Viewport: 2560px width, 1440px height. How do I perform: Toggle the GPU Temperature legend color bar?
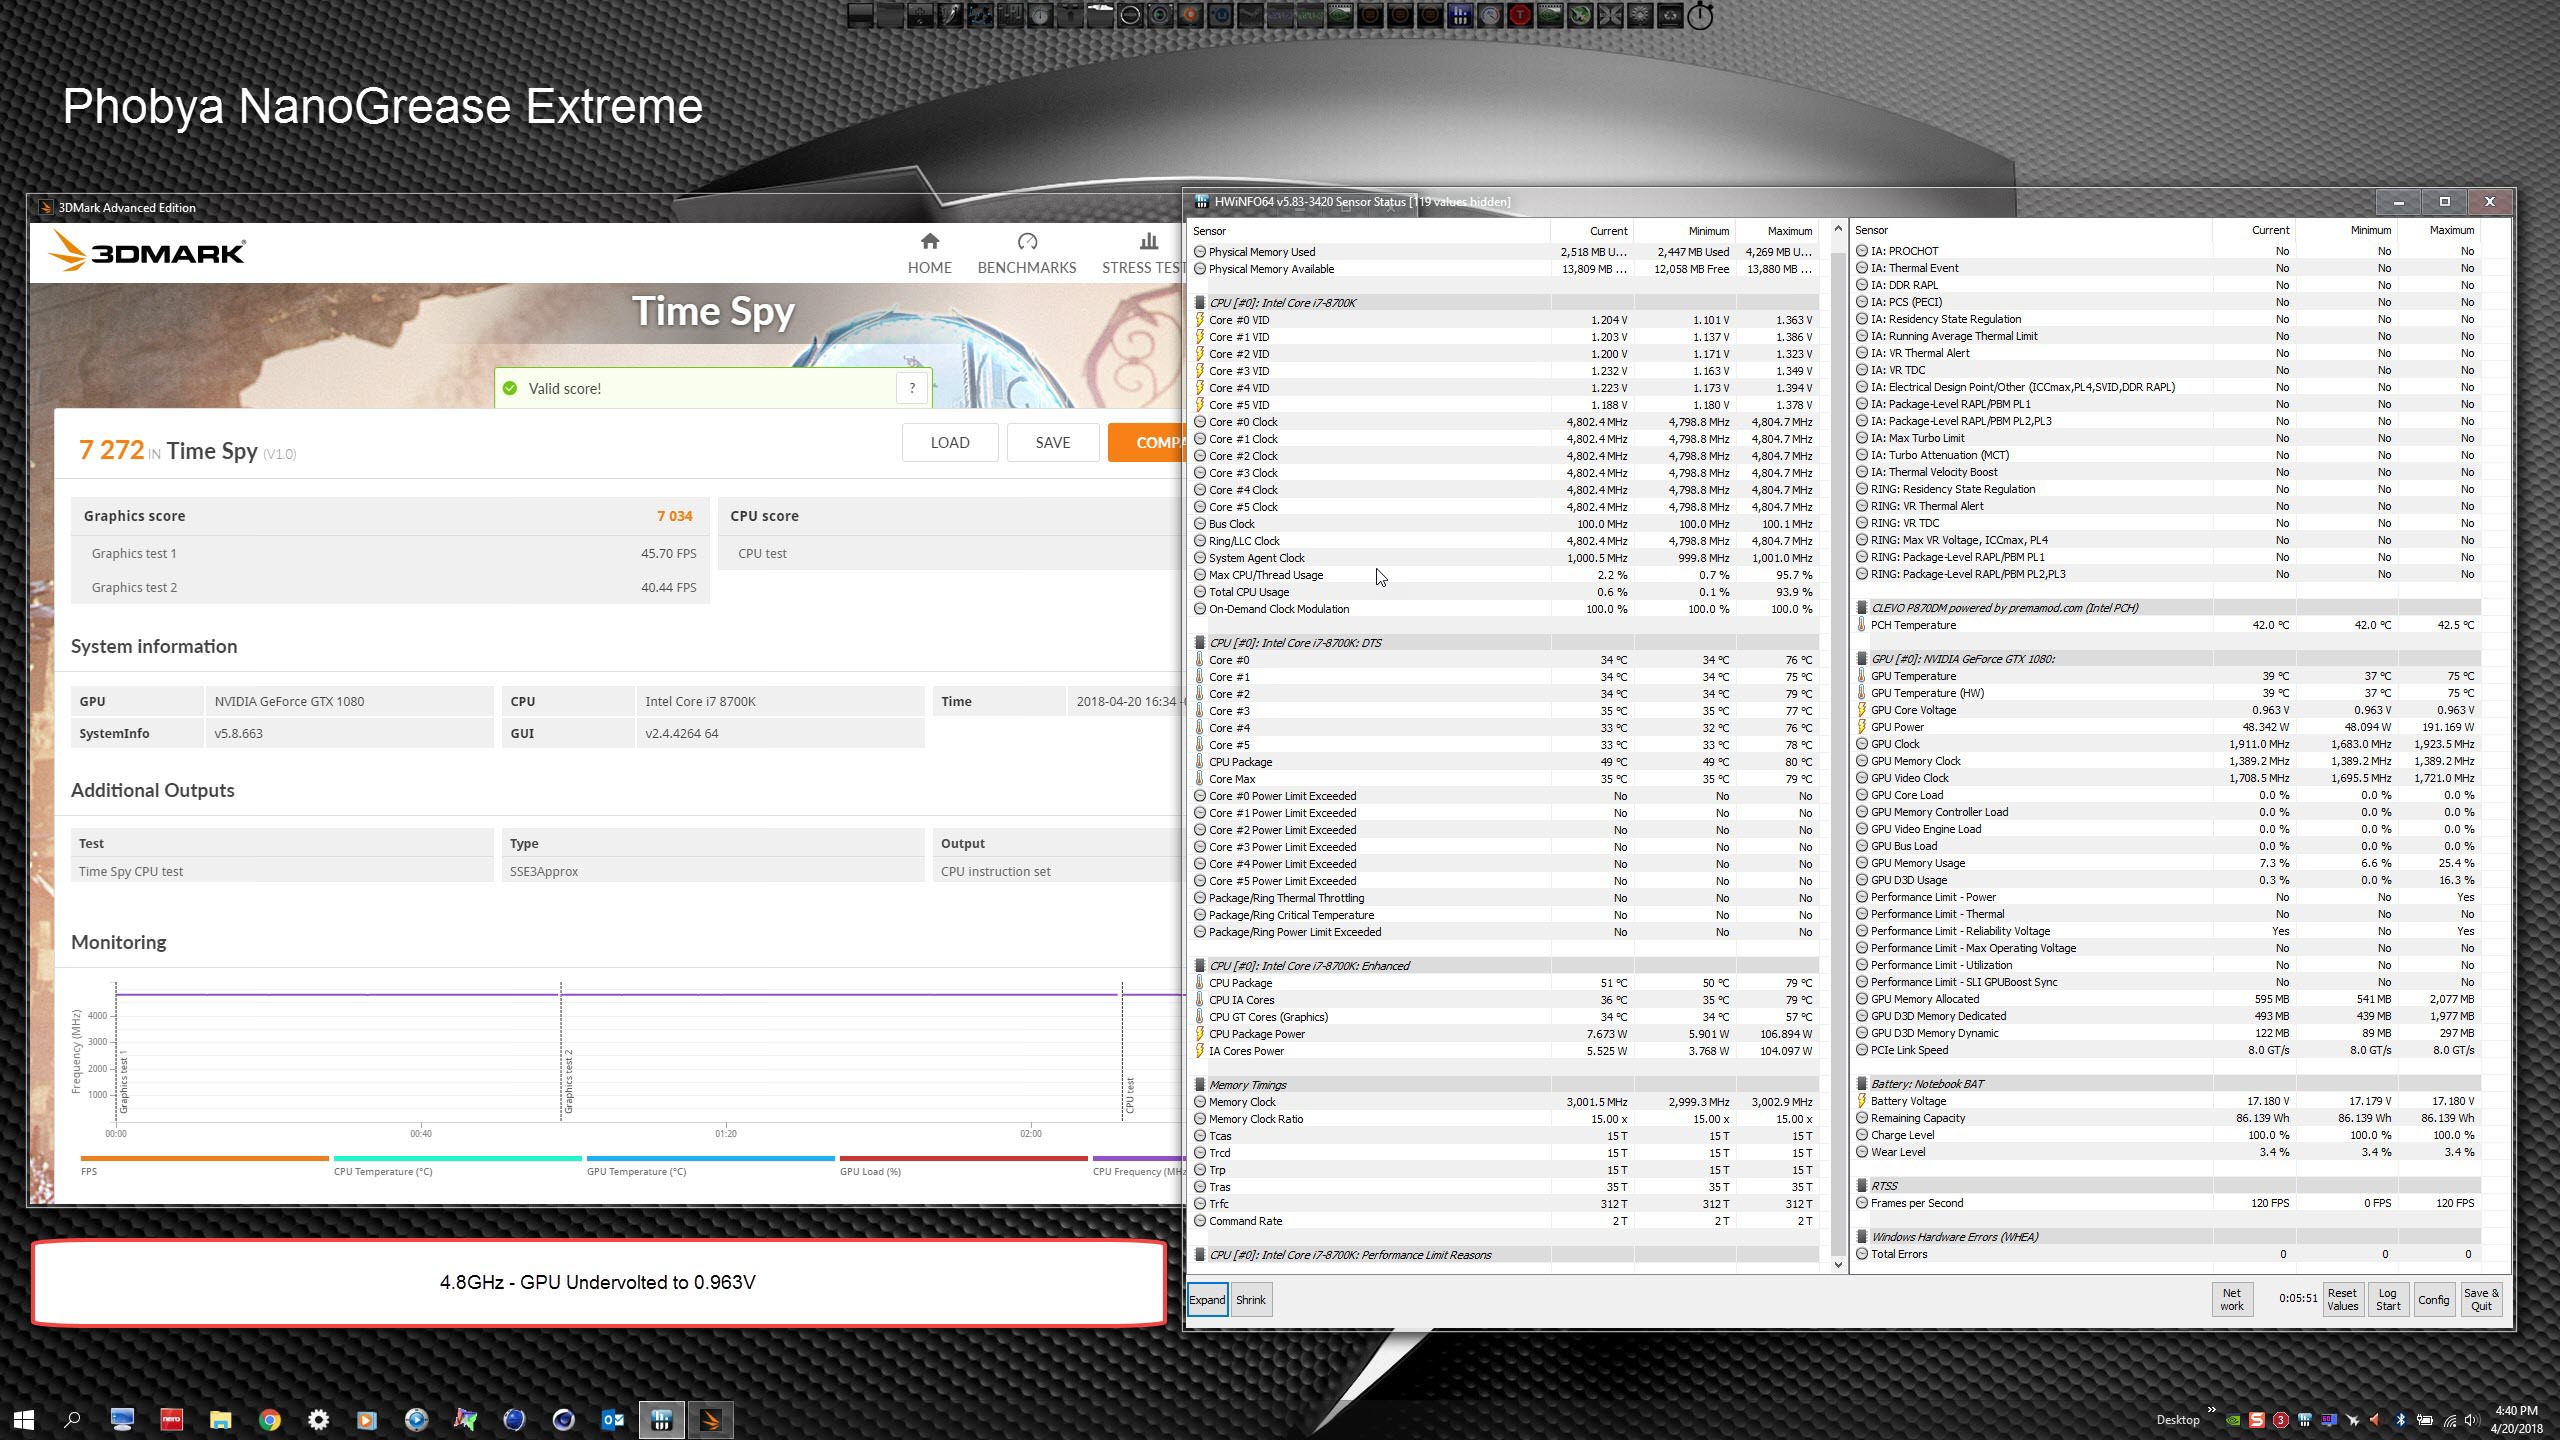(710, 1158)
